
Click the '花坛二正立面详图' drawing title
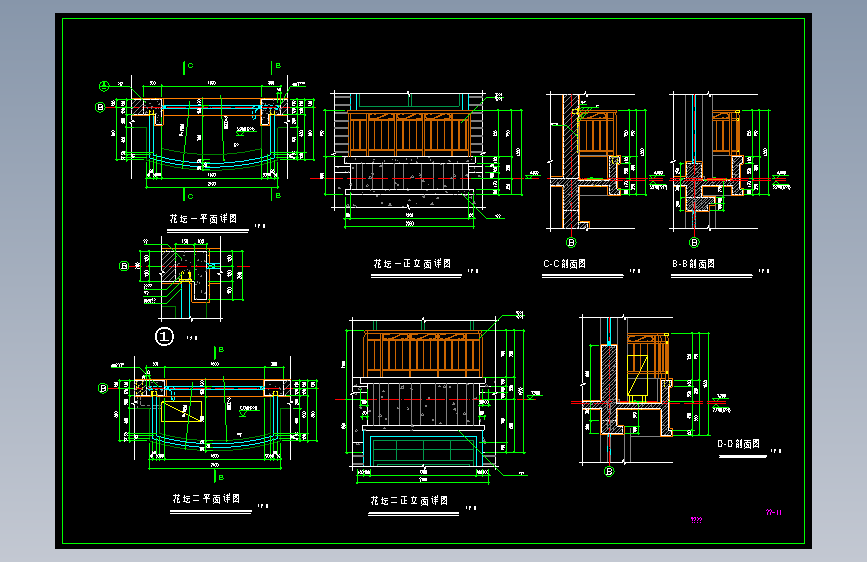point(409,501)
